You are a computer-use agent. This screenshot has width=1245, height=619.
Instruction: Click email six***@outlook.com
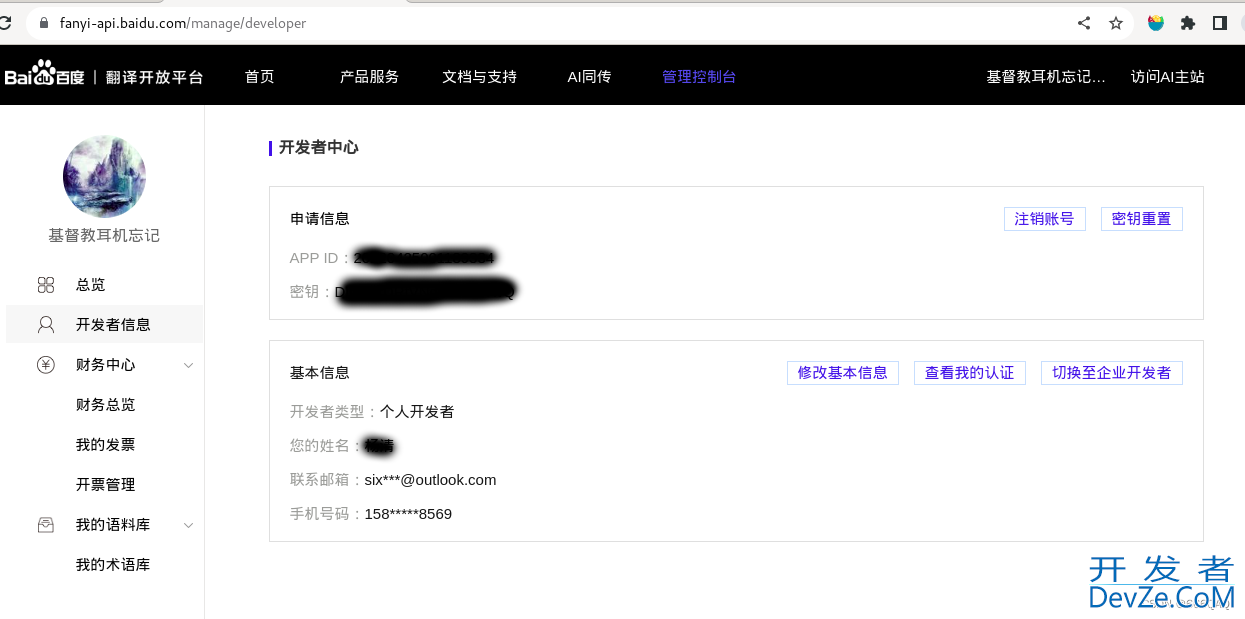point(431,480)
